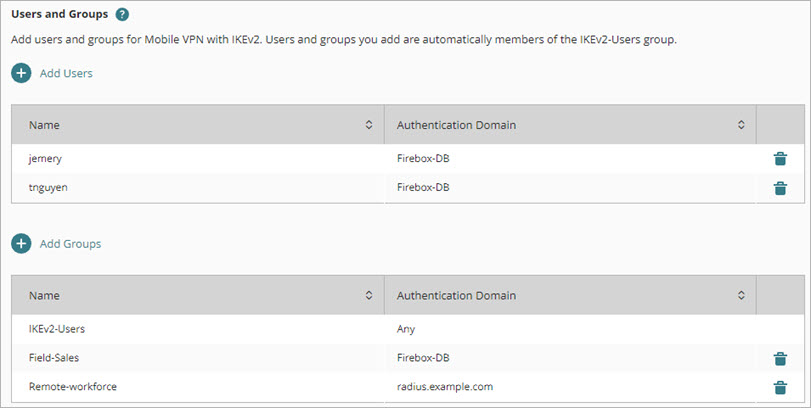Select the jemery user row
811x408 pixels.
click(x=46, y=158)
